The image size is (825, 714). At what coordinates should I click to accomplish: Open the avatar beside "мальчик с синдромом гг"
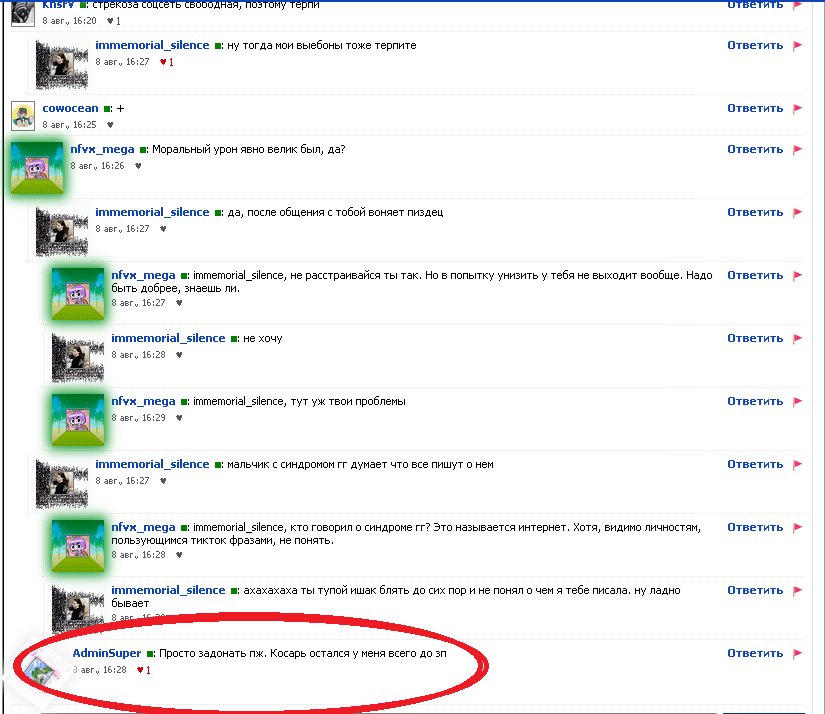(62, 483)
